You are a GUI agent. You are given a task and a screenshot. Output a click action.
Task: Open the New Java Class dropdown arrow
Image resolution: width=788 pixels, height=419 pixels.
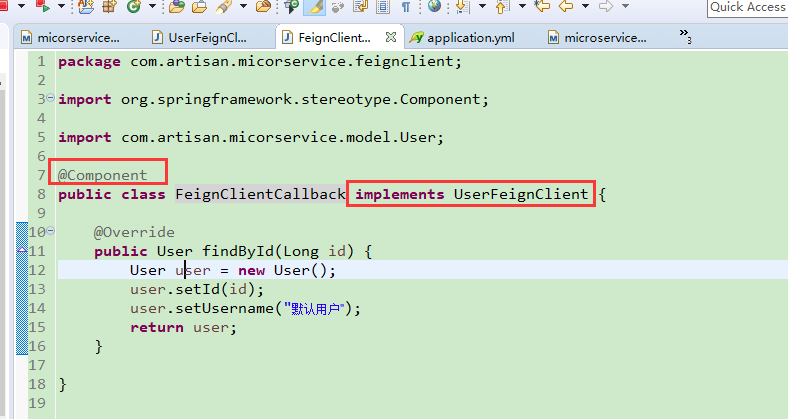[152, 6]
